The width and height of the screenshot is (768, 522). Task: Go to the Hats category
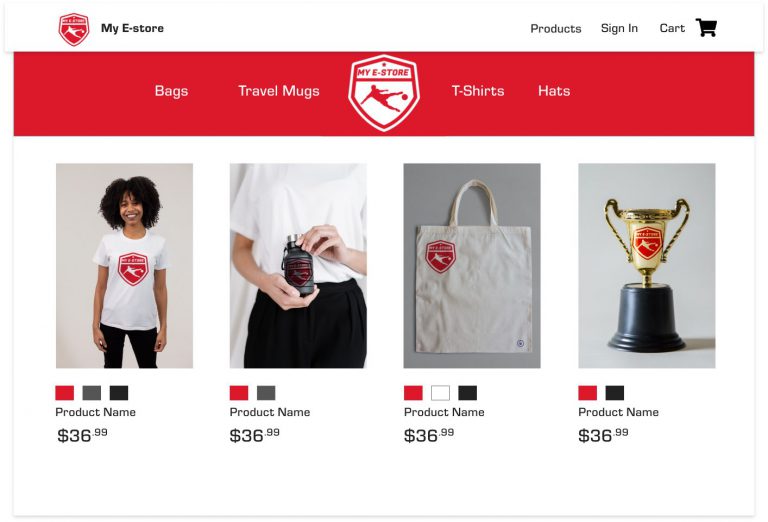coord(554,91)
